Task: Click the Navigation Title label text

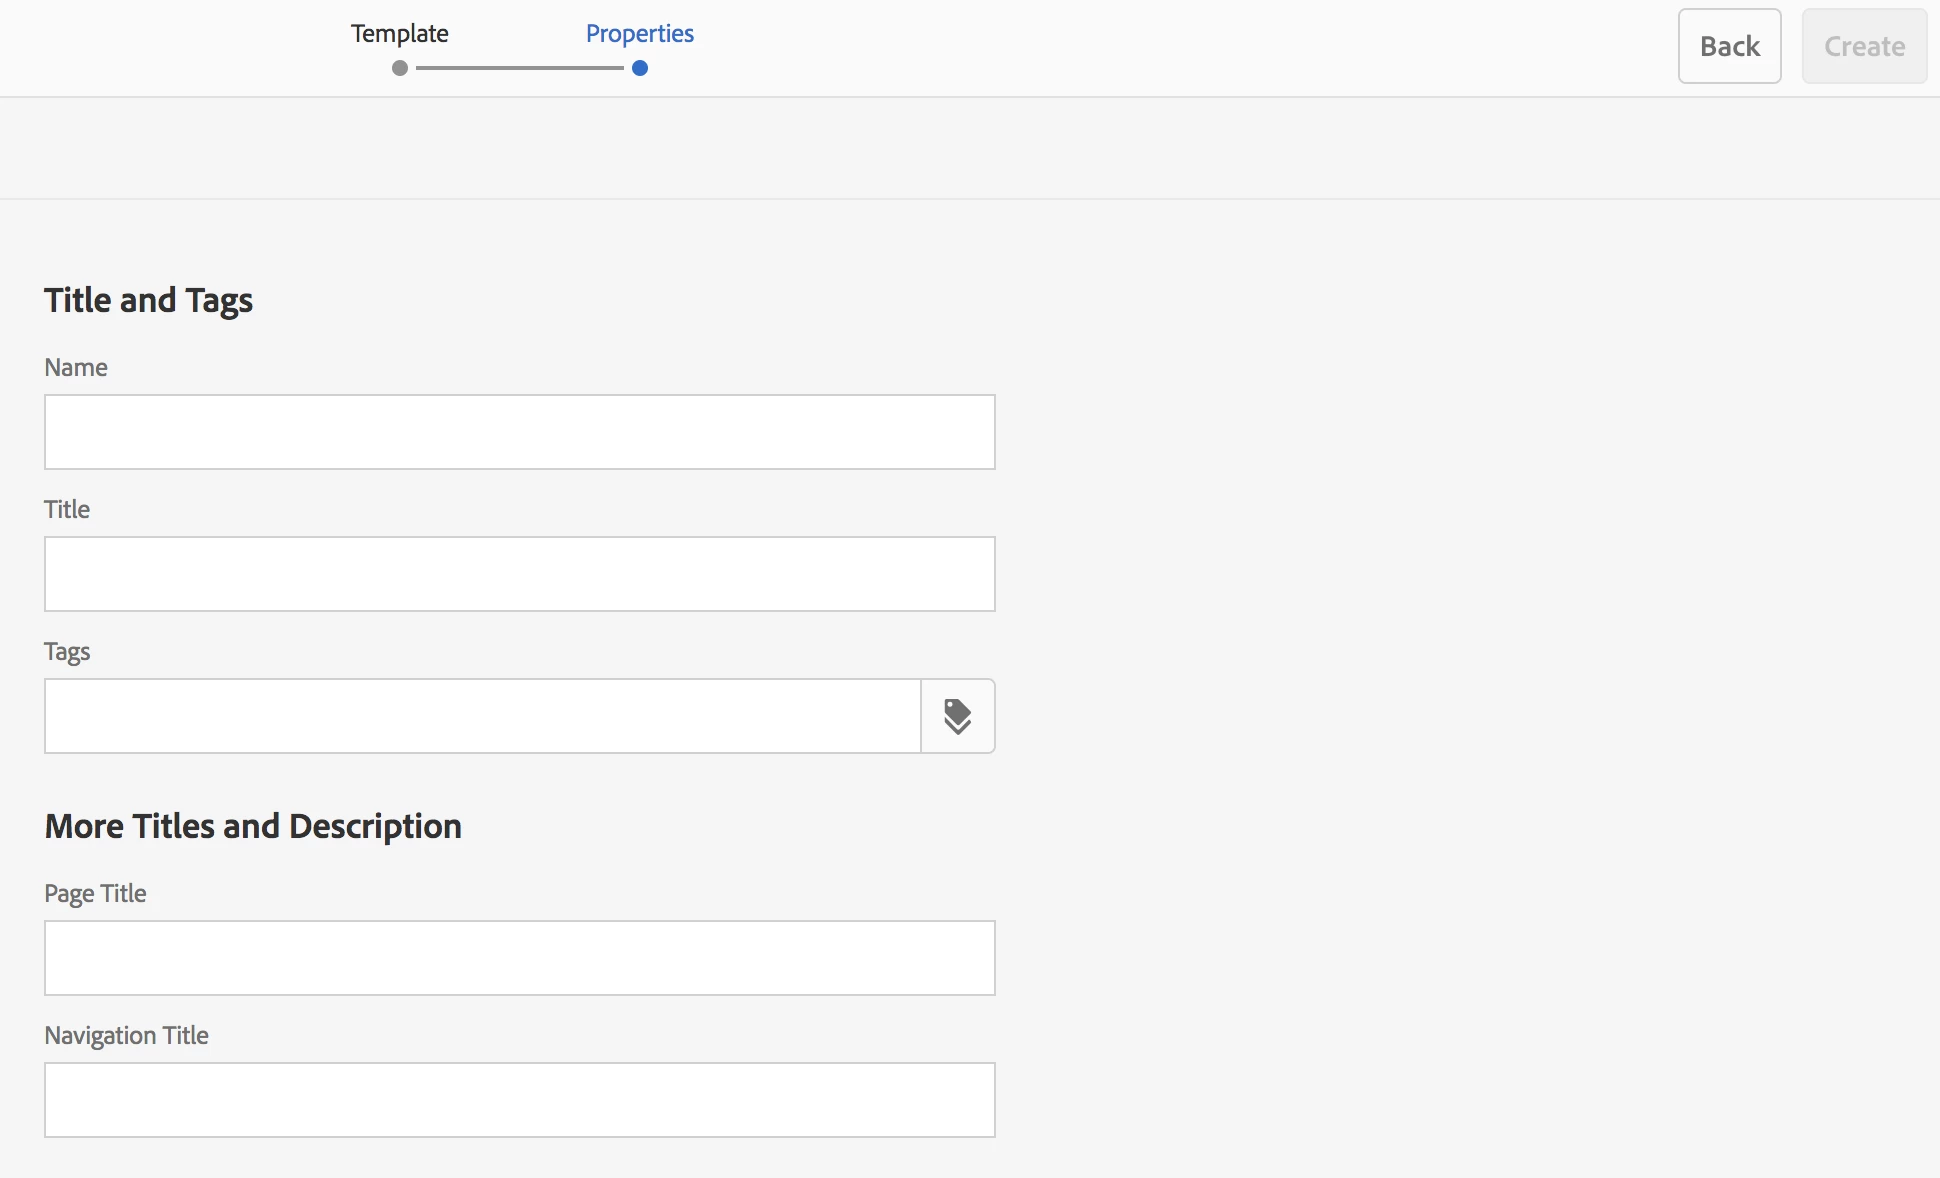Action: click(126, 1035)
